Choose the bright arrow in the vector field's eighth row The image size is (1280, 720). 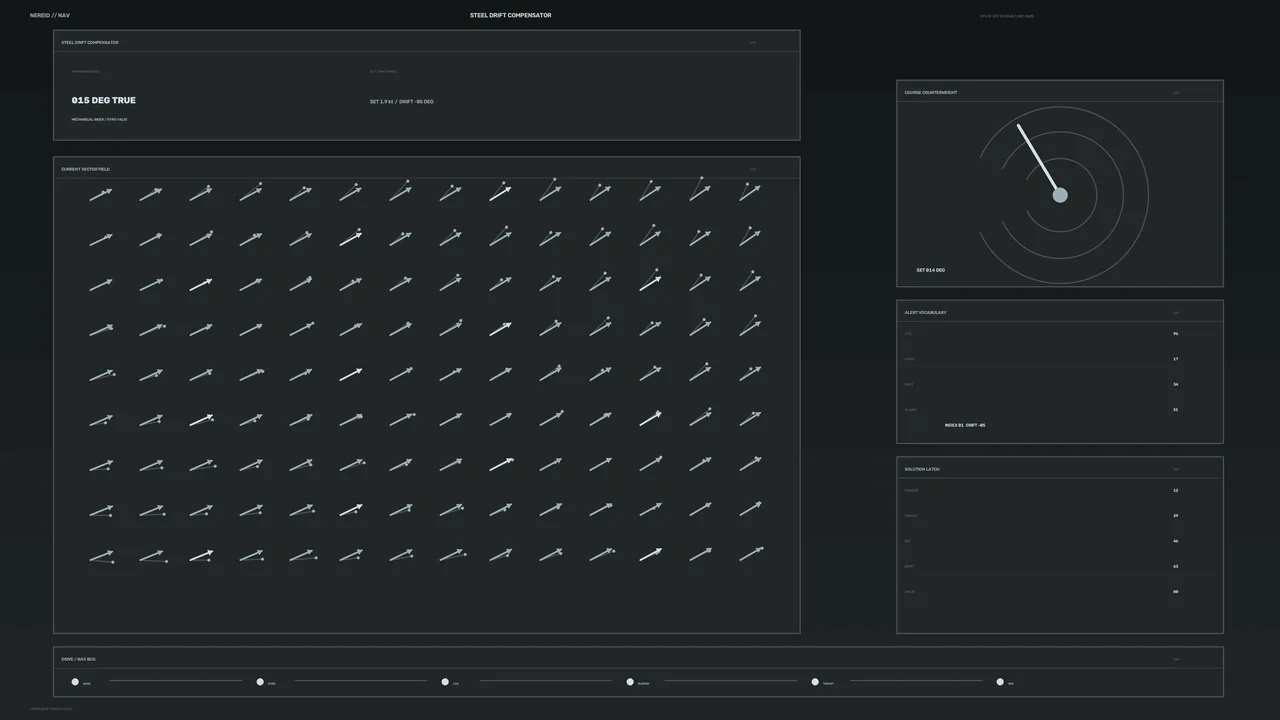click(x=350, y=509)
